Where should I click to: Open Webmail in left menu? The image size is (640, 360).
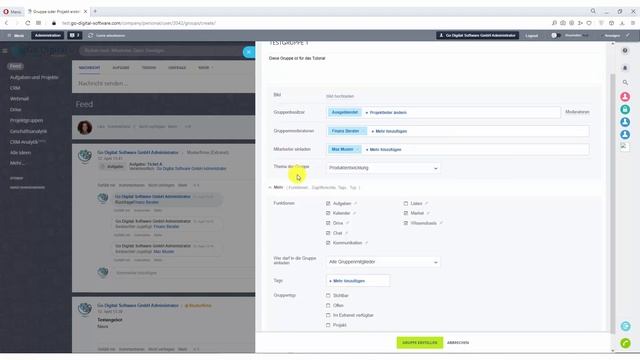point(19,98)
